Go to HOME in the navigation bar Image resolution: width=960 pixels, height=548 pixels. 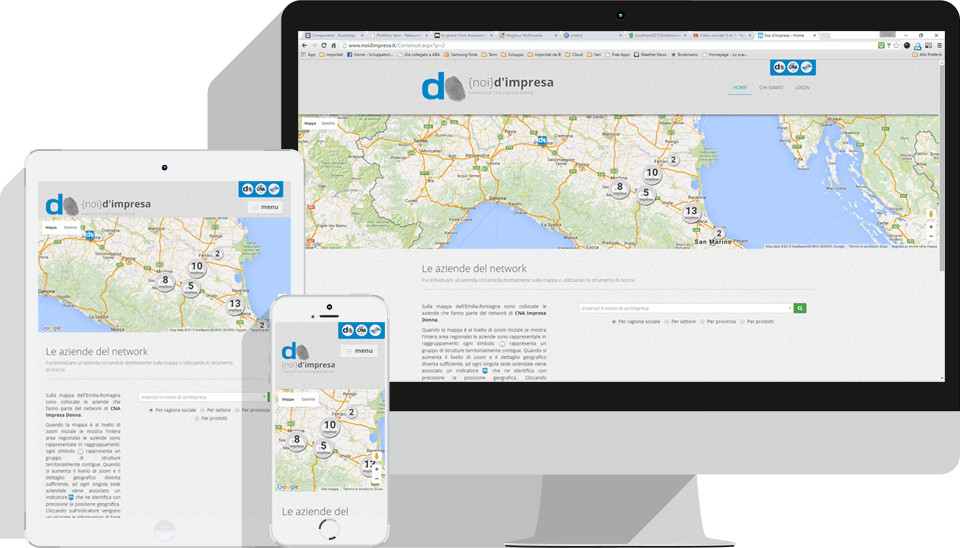click(740, 88)
